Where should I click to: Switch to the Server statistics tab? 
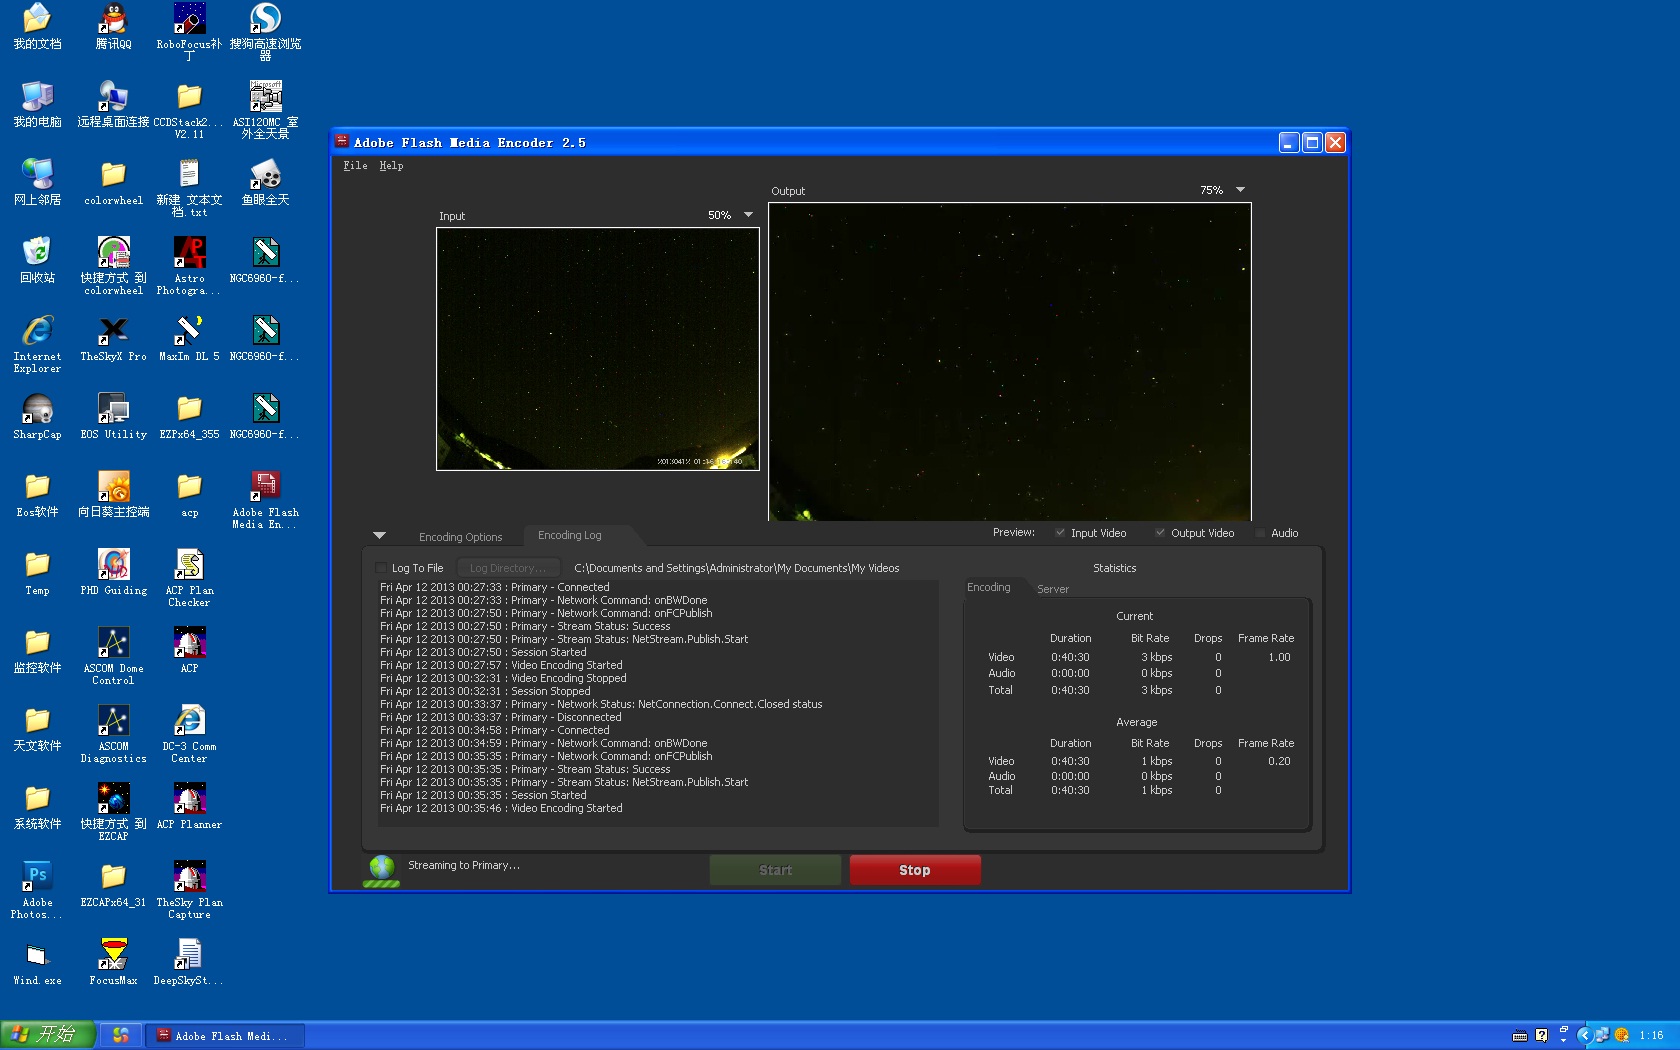(1053, 589)
